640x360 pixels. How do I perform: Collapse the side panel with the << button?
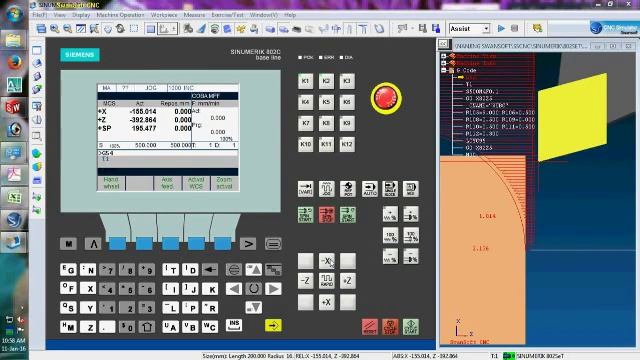pos(443,44)
